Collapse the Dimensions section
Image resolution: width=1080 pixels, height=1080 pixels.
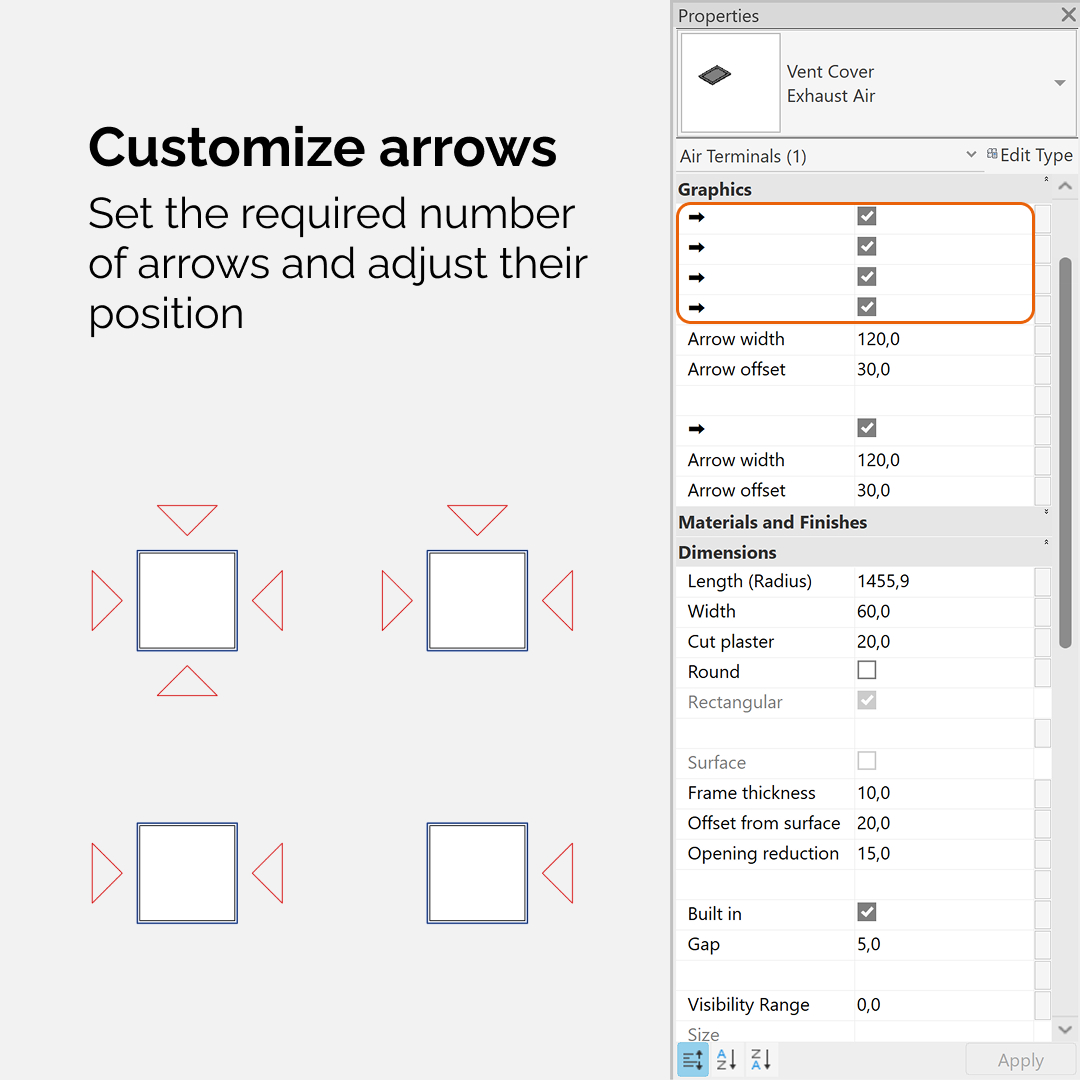1046,542
